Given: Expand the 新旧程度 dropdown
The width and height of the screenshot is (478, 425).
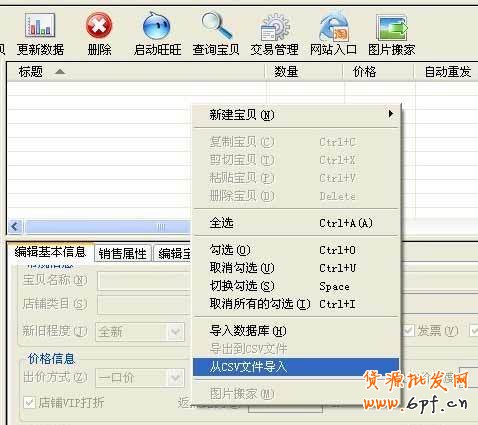Looking at the screenshot, I should [175, 332].
